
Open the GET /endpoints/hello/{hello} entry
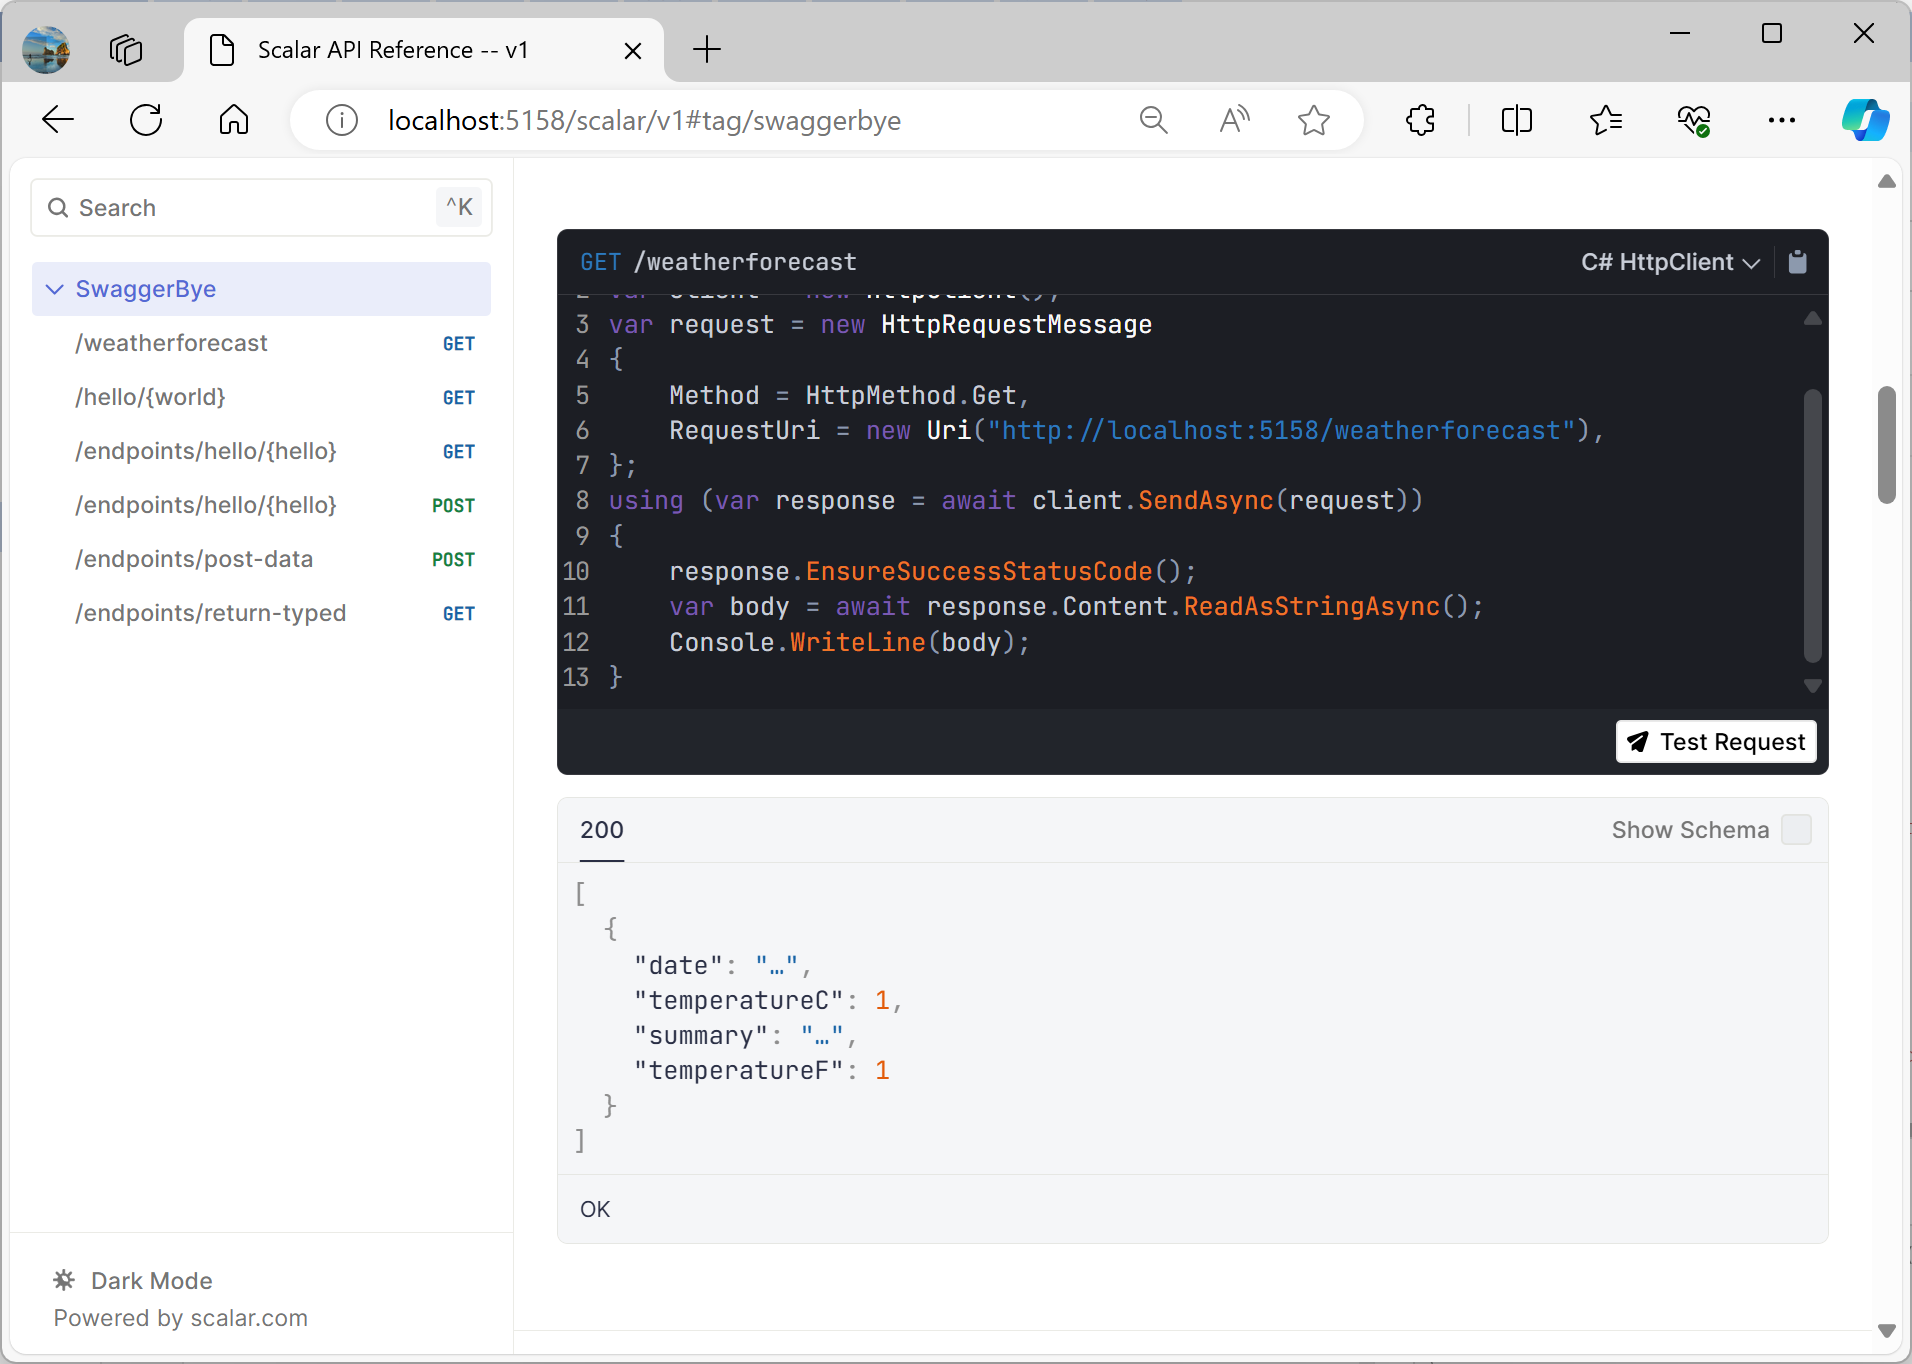pyautogui.click(x=261, y=451)
